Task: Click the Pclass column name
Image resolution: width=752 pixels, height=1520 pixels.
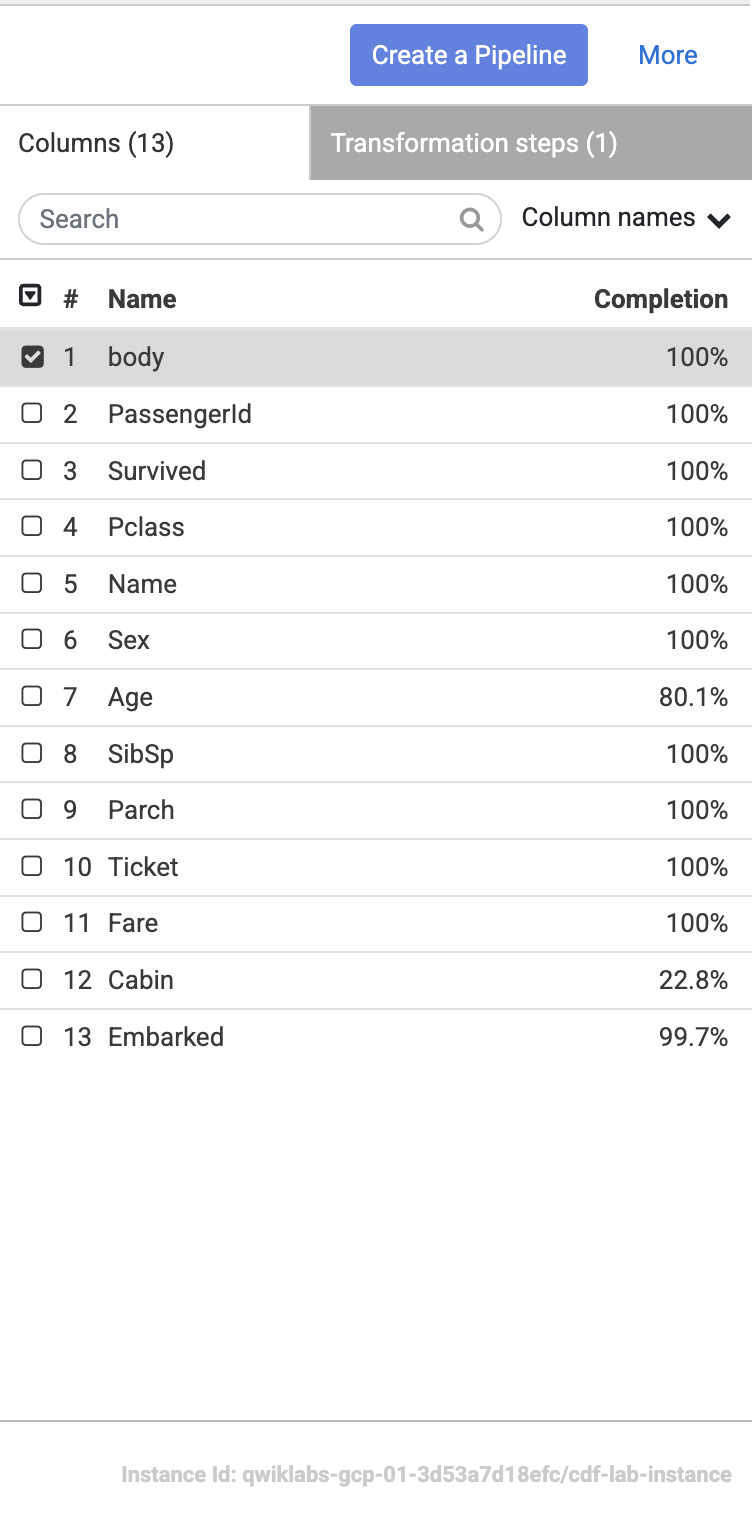Action: (146, 527)
